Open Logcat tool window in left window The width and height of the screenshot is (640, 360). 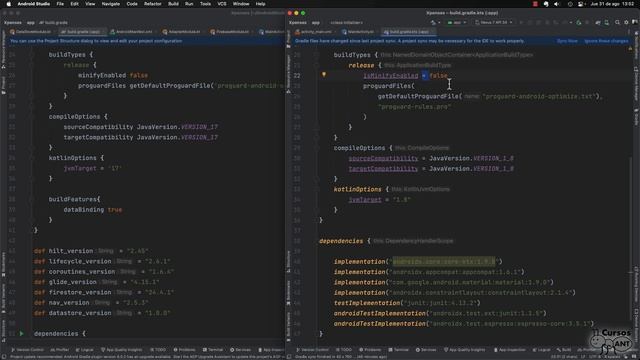click(x=84, y=350)
